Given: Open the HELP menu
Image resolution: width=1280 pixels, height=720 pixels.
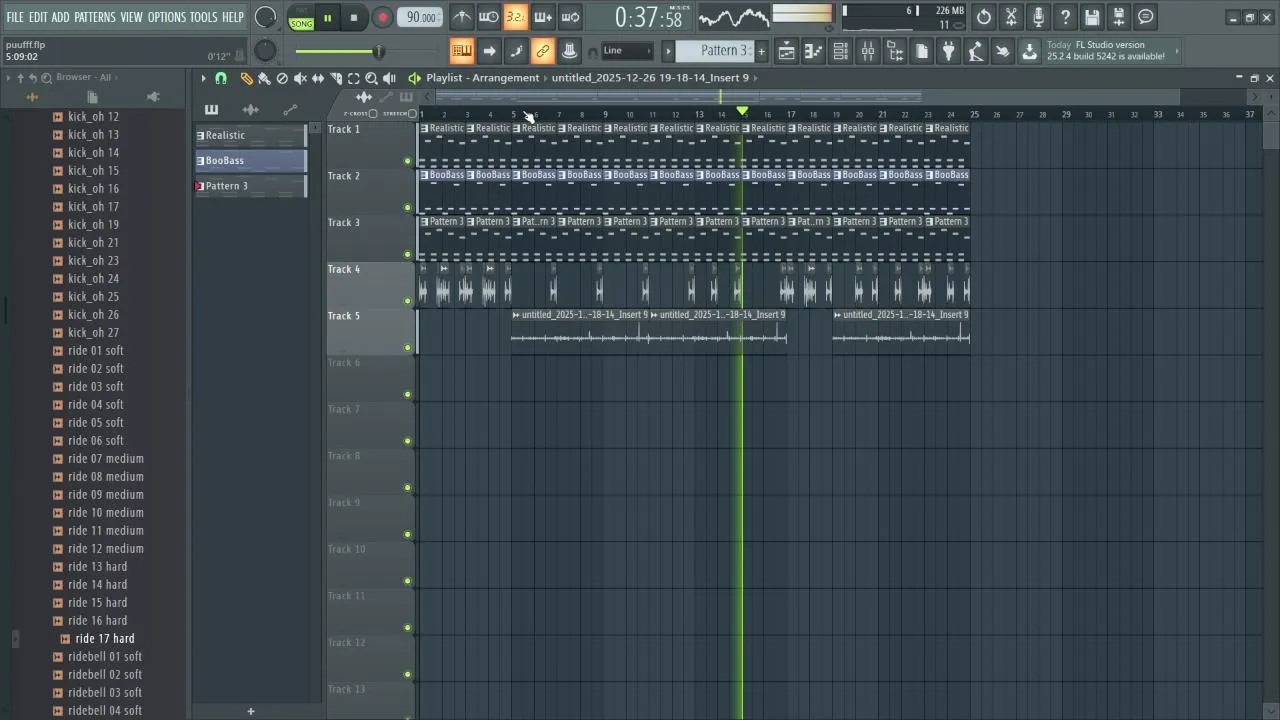Looking at the screenshot, I should 233,17.
